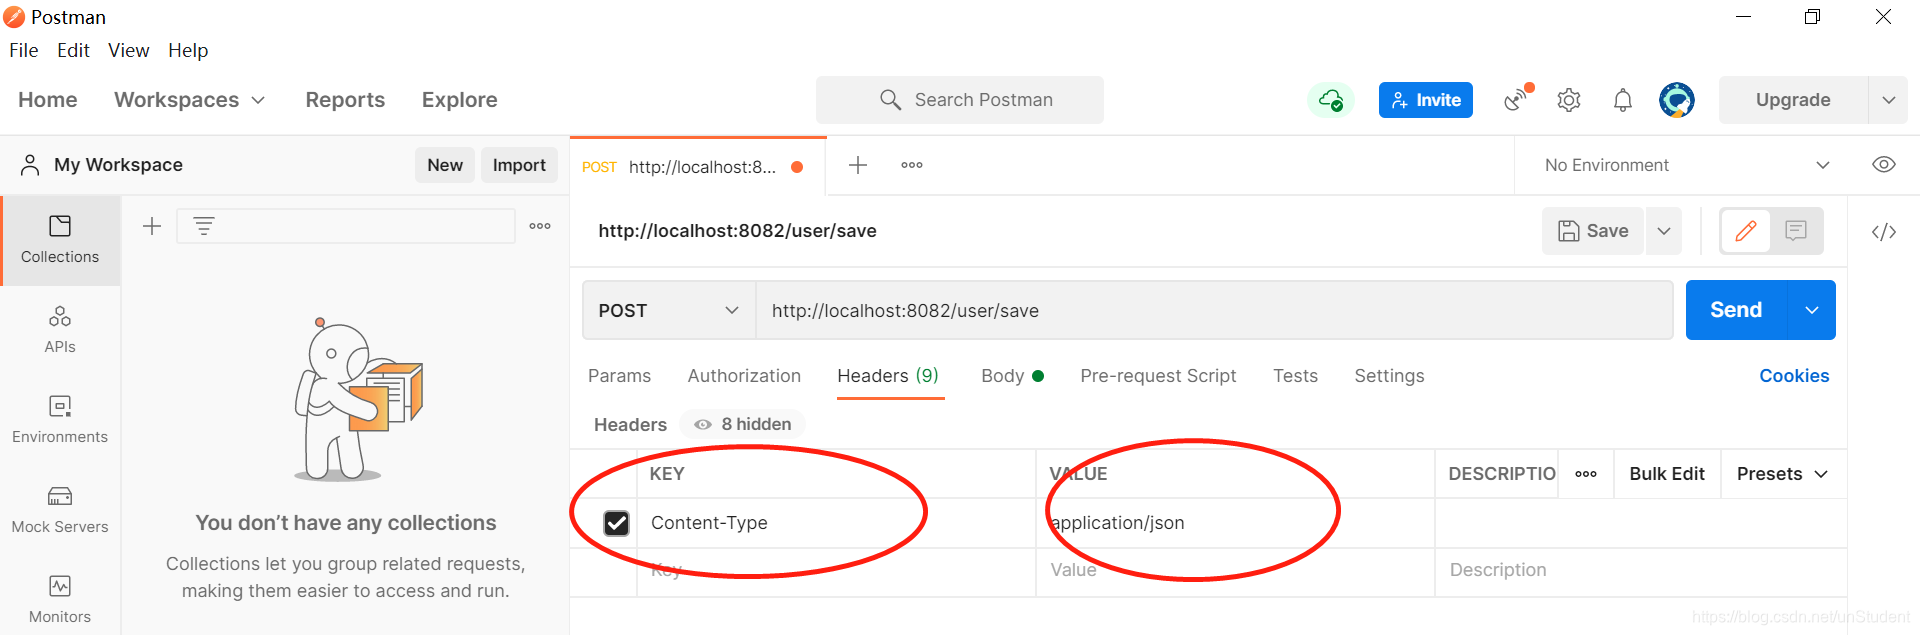Open the Mock Servers sidebar panel
This screenshot has width=1920, height=635.
(x=60, y=510)
